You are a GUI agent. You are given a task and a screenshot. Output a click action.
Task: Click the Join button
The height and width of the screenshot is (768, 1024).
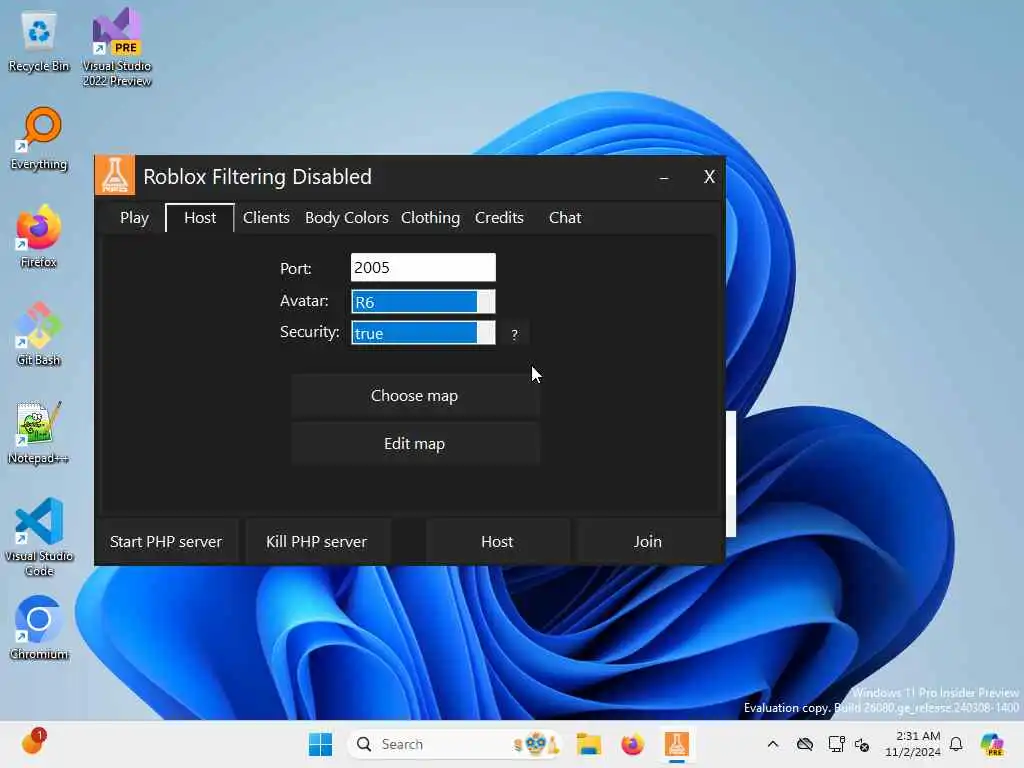pos(648,541)
